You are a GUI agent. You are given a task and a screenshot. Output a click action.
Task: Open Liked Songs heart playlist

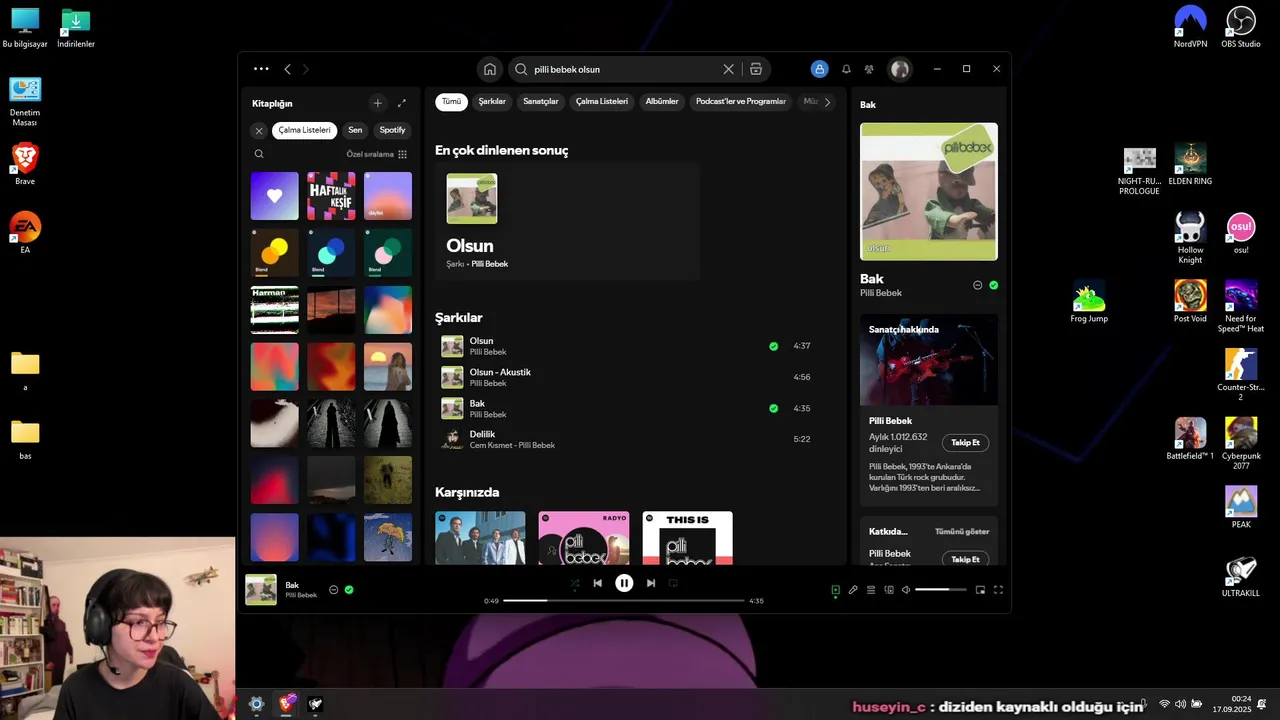(x=274, y=196)
